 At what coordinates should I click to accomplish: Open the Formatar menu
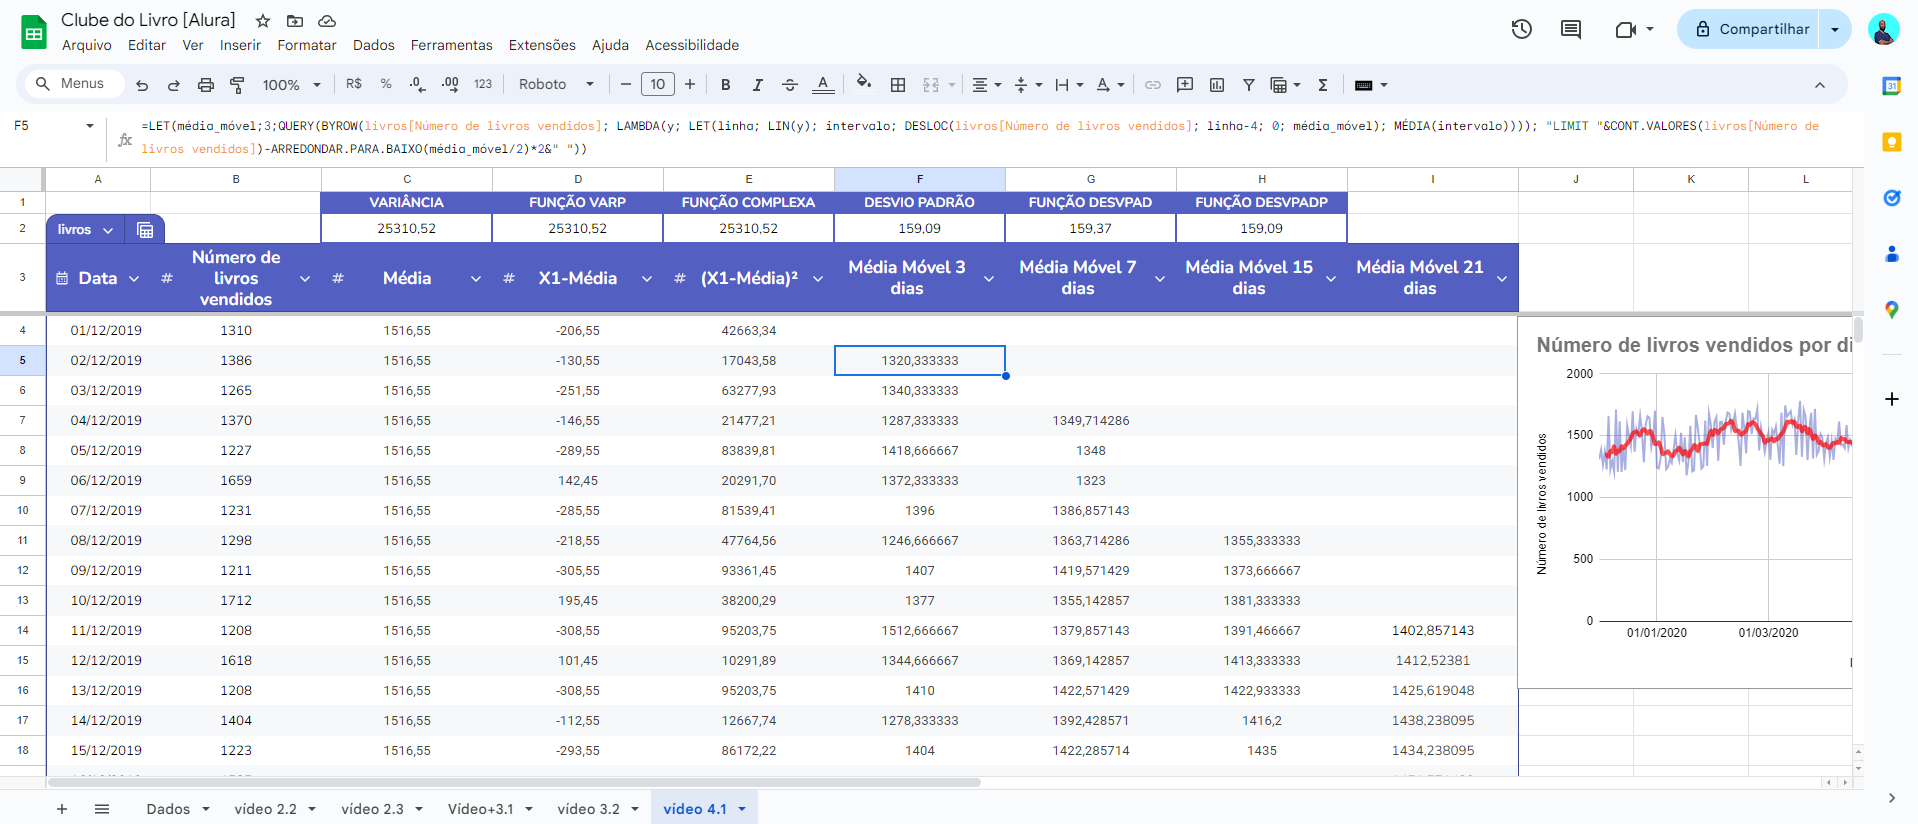pyautogui.click(x=307, y=45)
